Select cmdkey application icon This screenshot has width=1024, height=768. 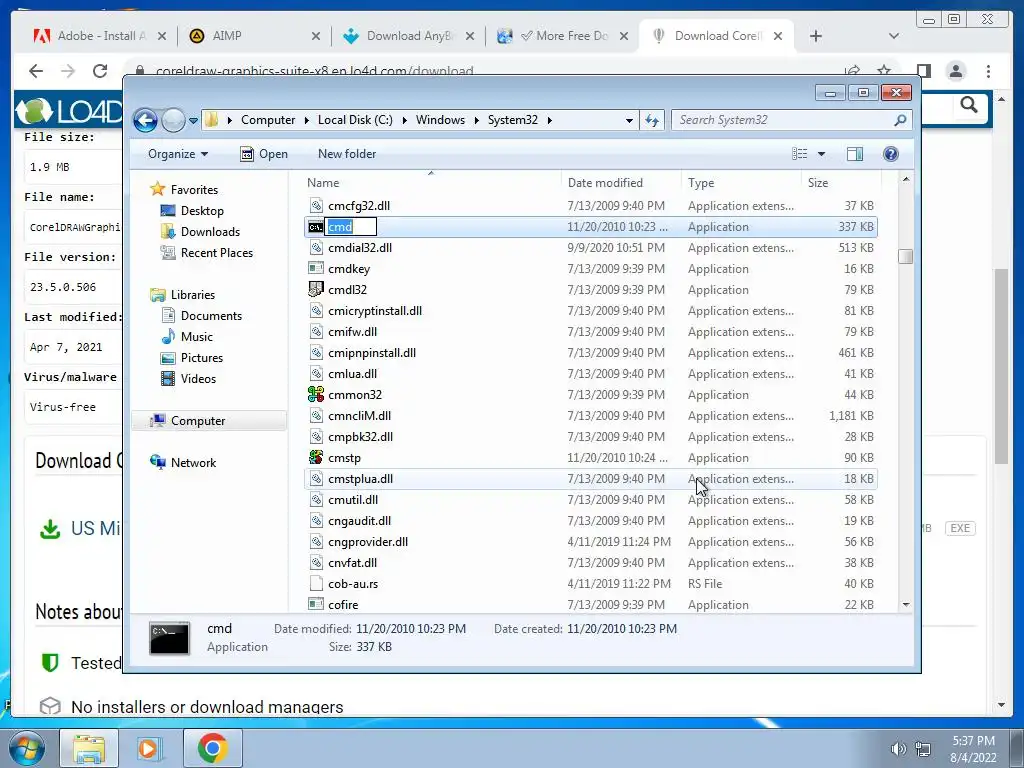(316, 269)
